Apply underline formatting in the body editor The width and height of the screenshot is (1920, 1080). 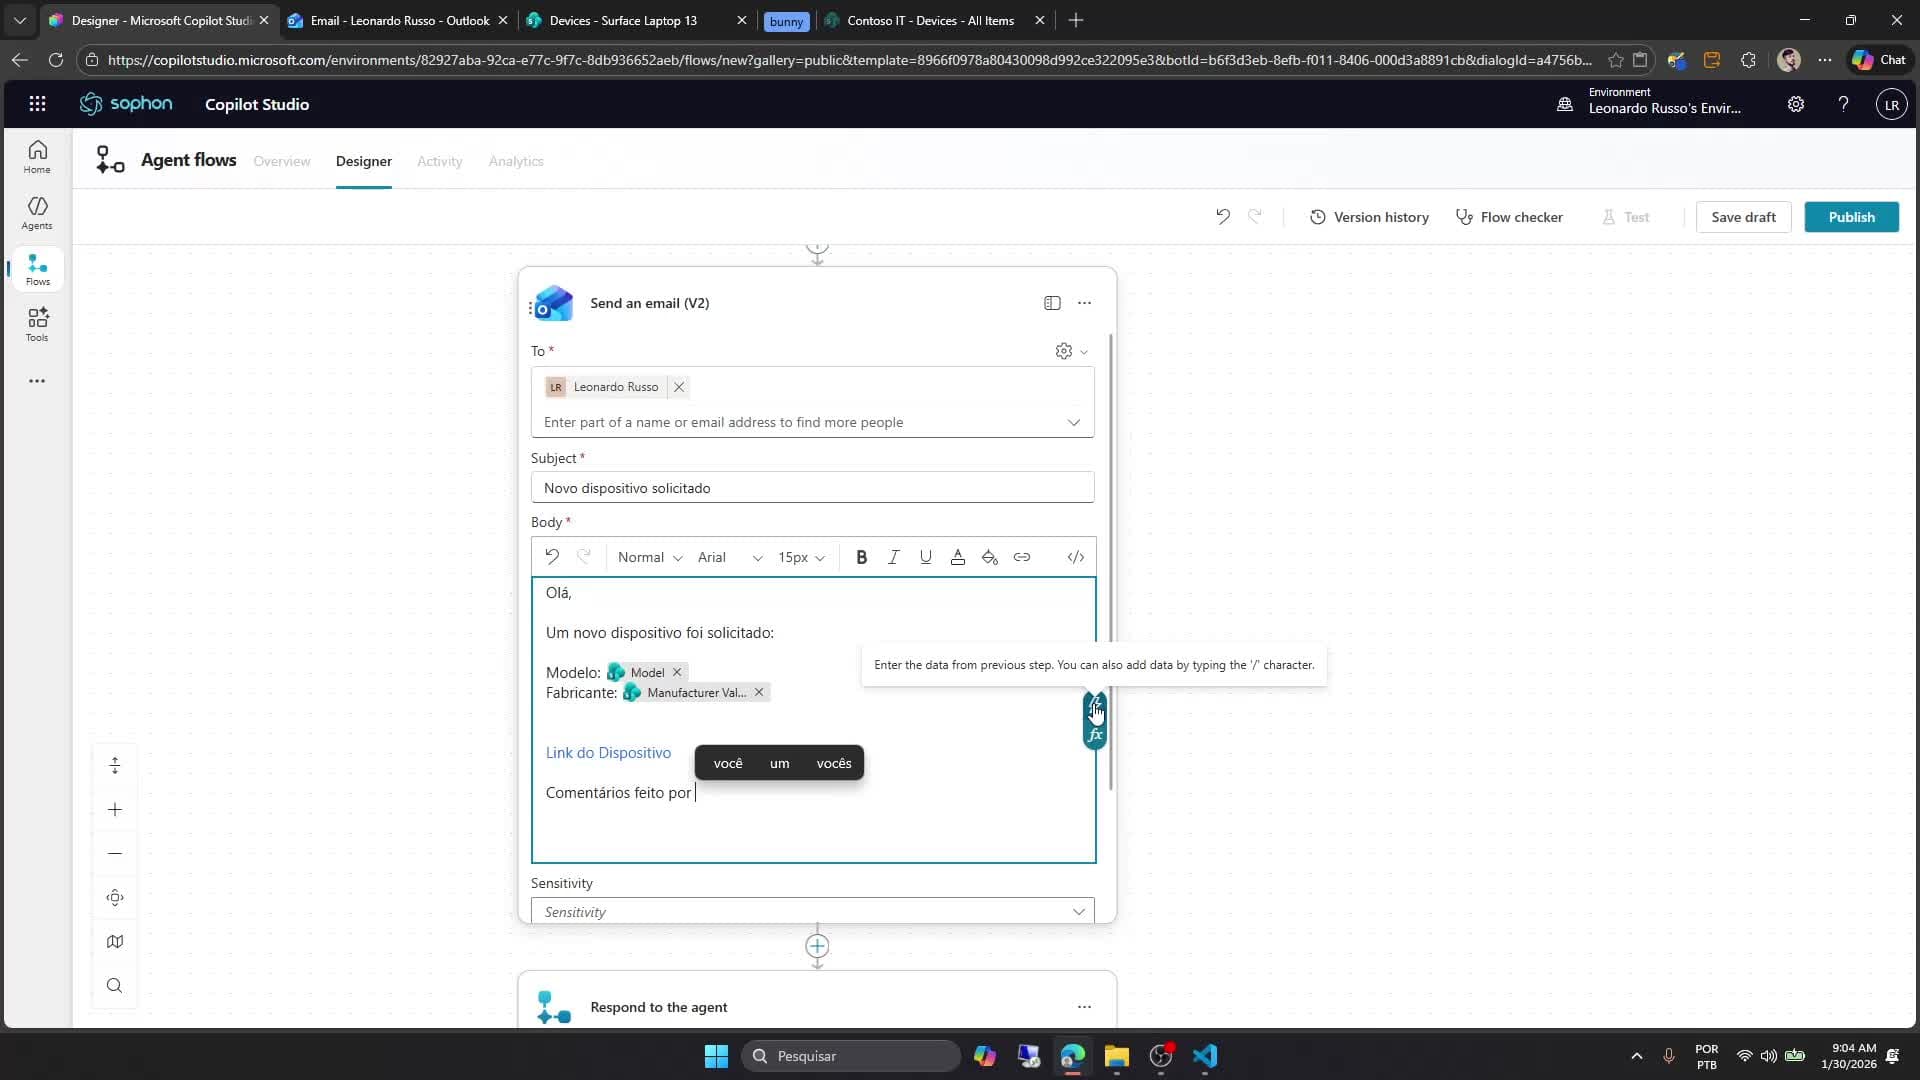[925, 557]
